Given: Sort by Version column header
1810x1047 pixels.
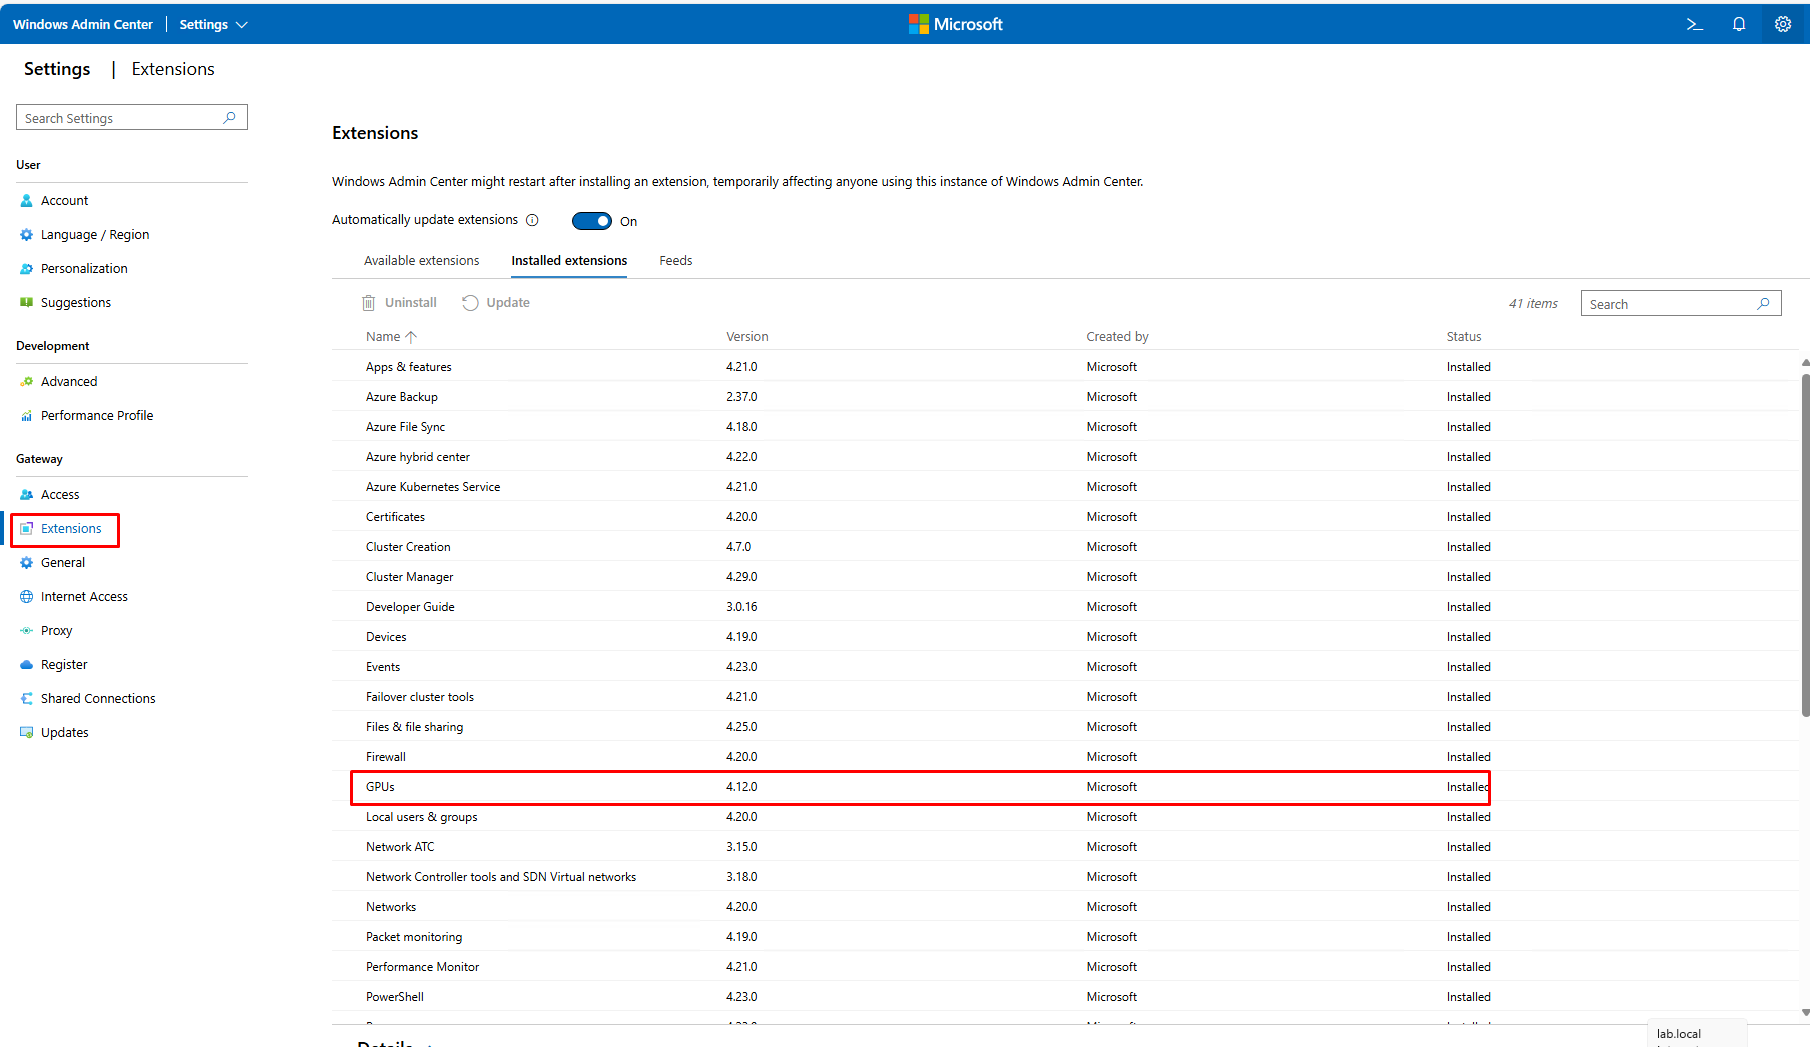Looking at the screenshot, I should coord(747,337).
